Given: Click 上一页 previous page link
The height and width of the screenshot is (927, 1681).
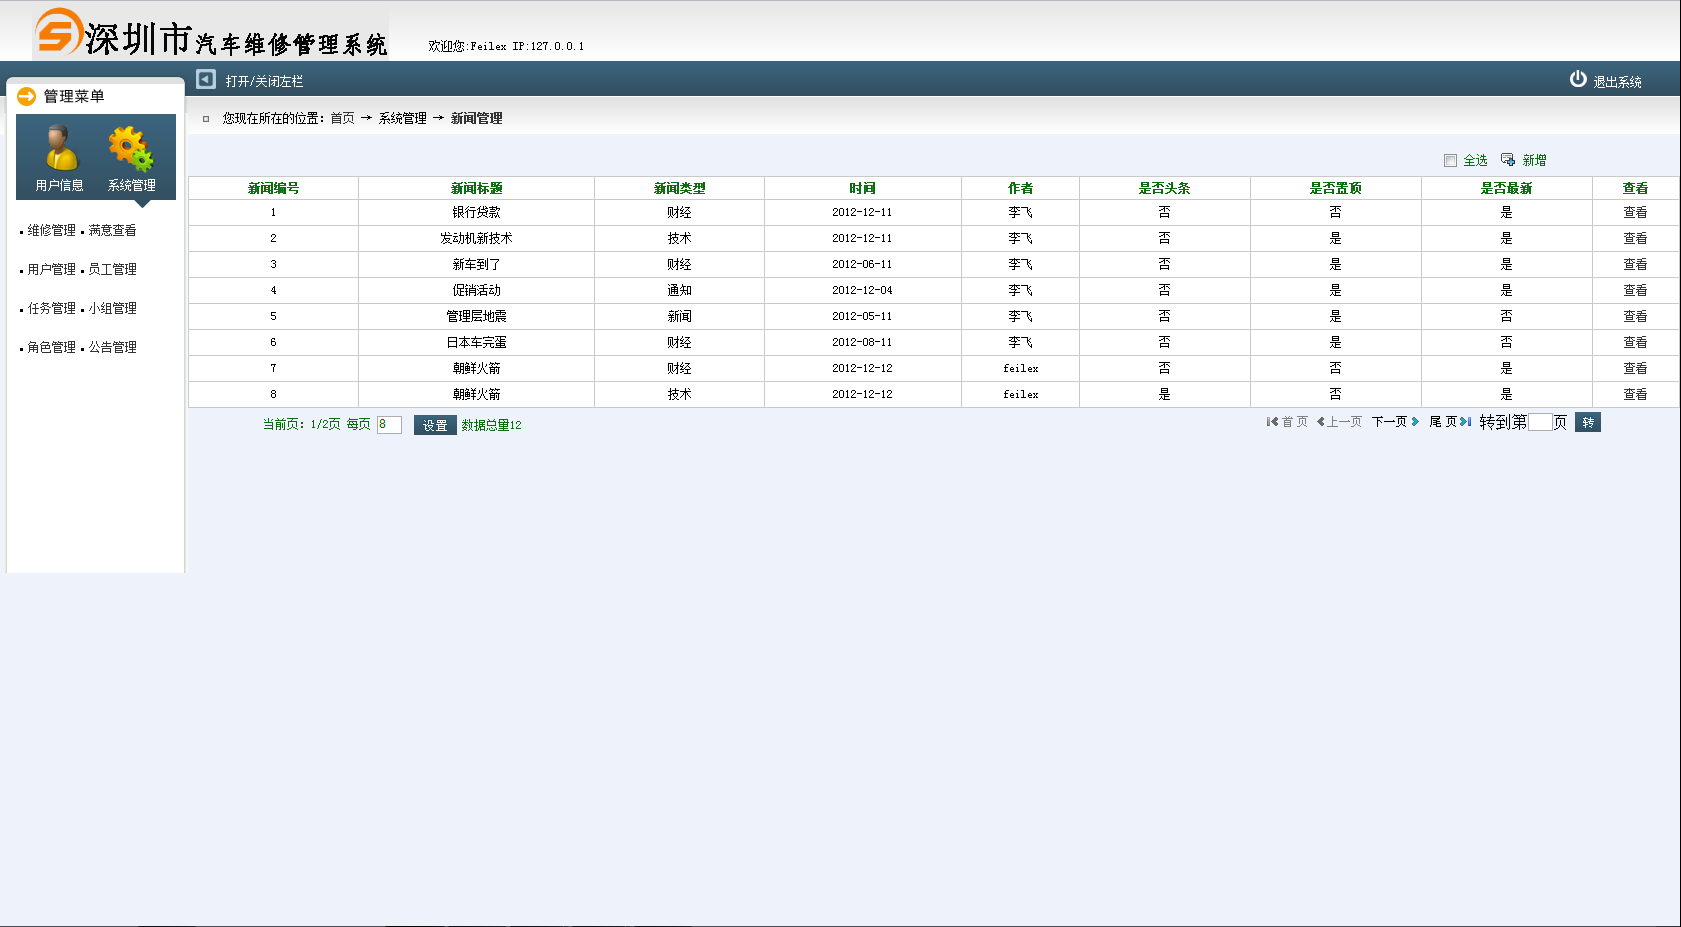Looking at the screenshot, I should [1344, 422].
